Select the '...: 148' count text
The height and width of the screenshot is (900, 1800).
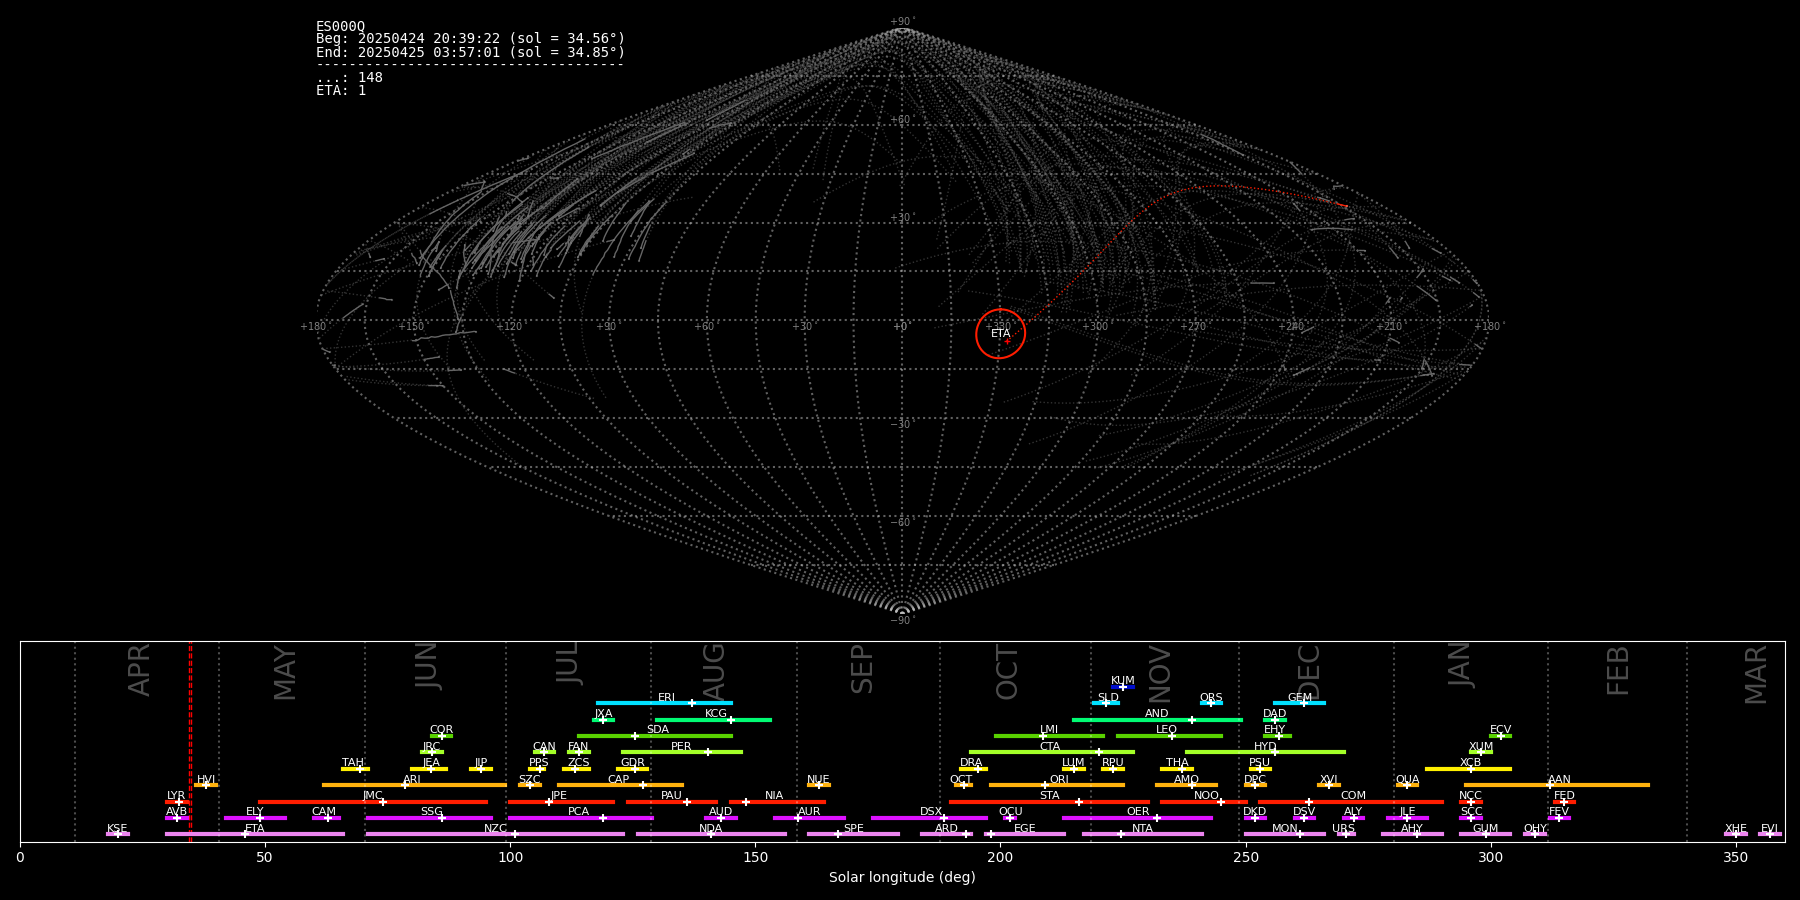349,77
